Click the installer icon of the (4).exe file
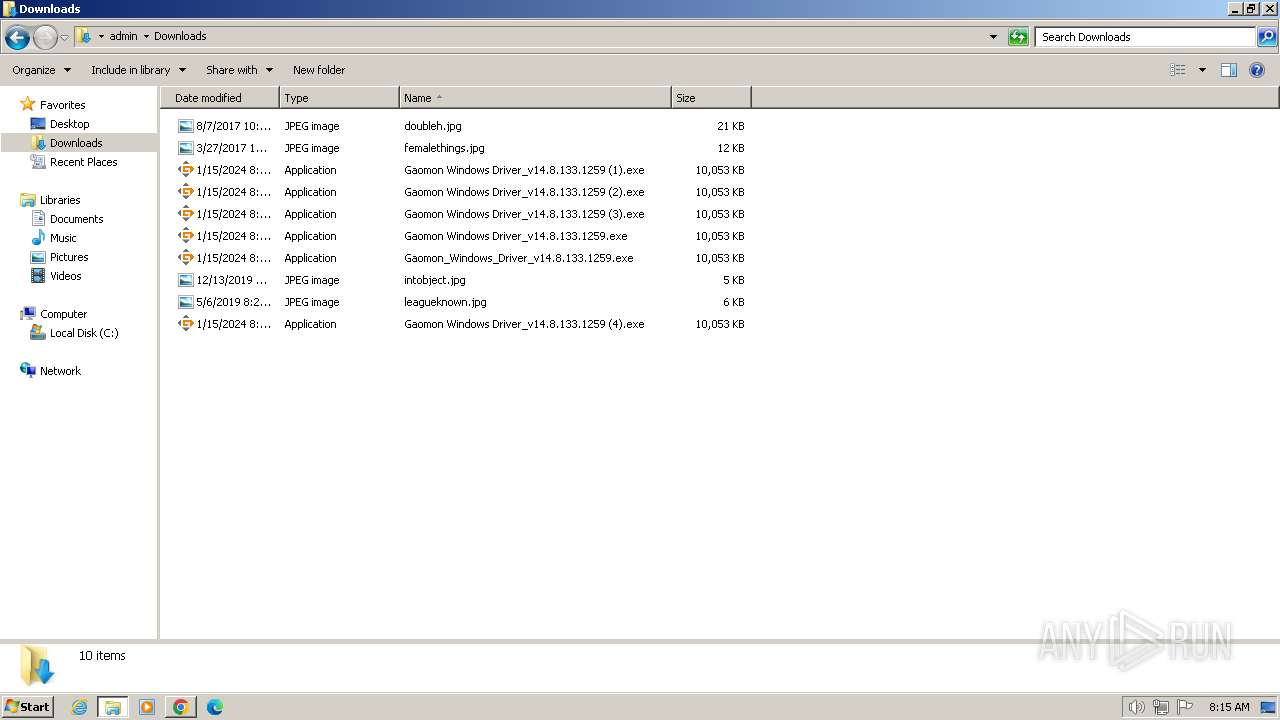Viewport: 1280px width, 720px height. click(185, 324)
